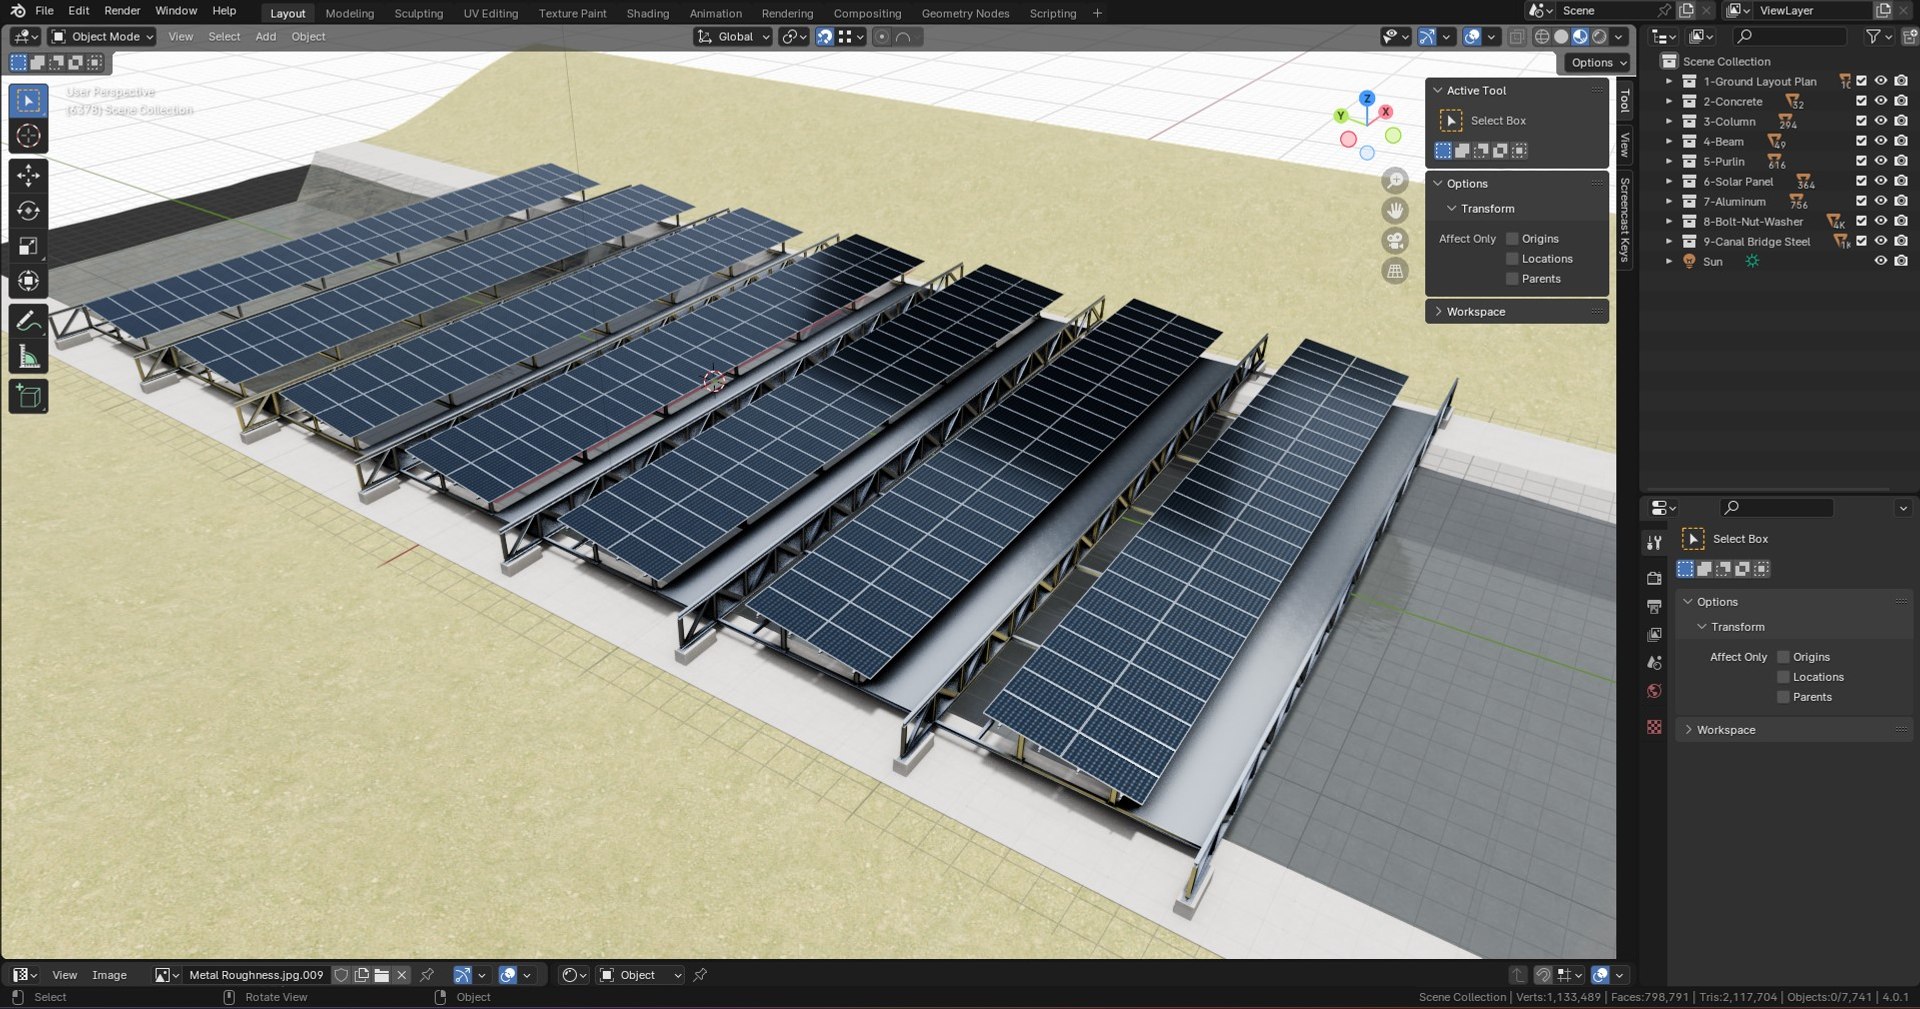Open the Add menu in viewport header
The height and width of the screenshot is (1009, 1920).
click(x=266, y=37)
